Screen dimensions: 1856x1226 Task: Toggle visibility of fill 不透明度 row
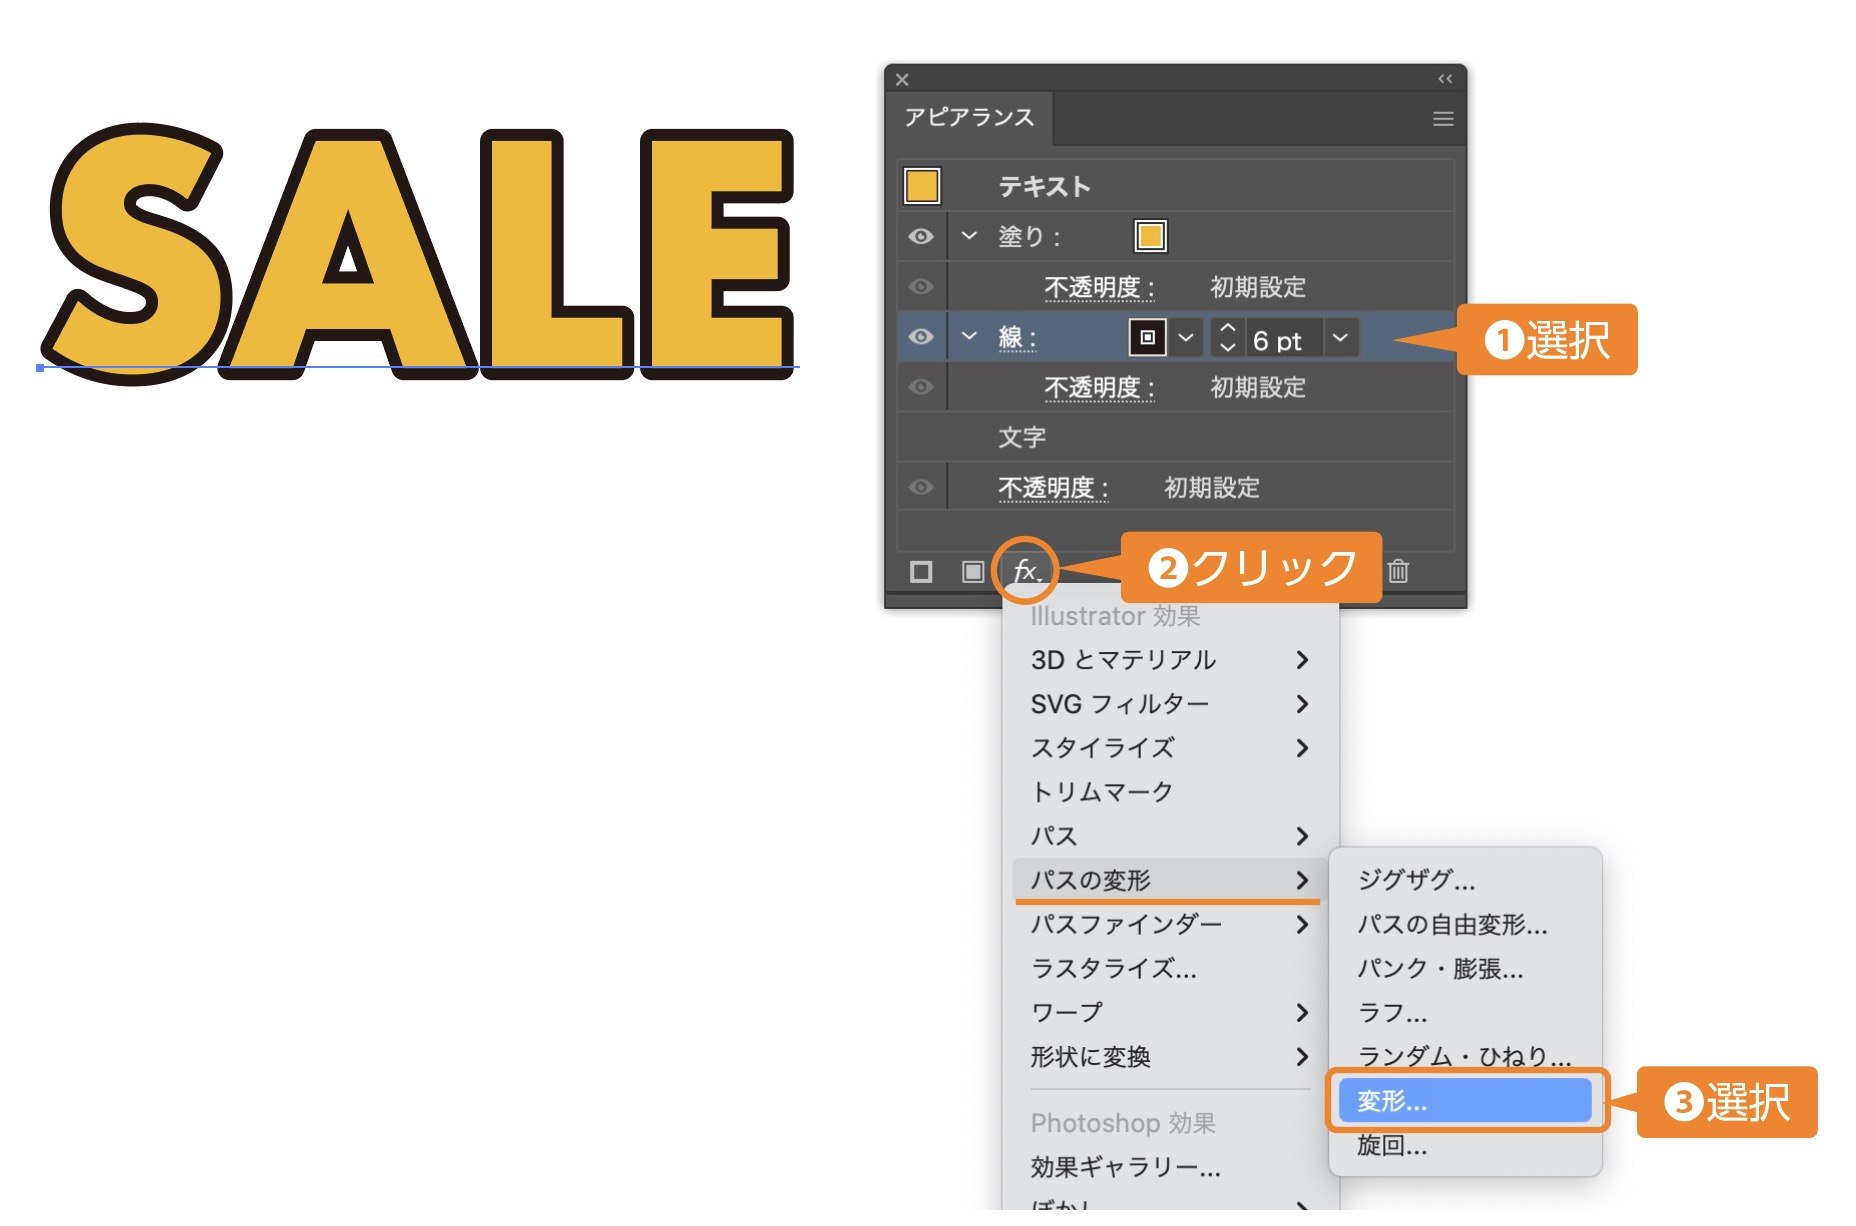921,287
